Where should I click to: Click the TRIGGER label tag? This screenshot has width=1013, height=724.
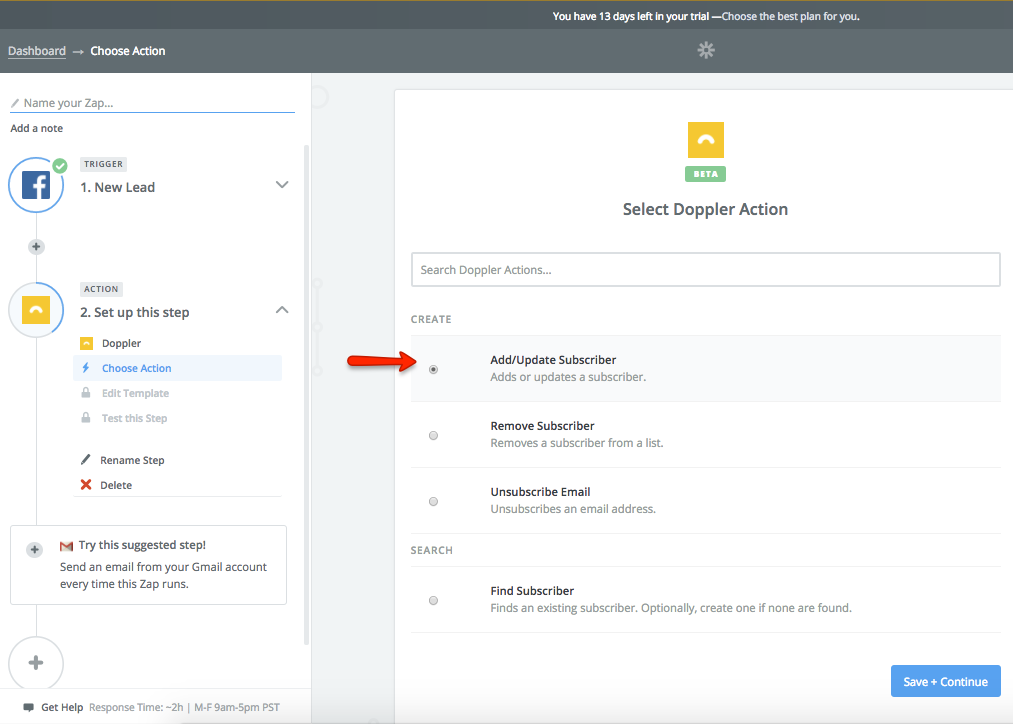103,164
